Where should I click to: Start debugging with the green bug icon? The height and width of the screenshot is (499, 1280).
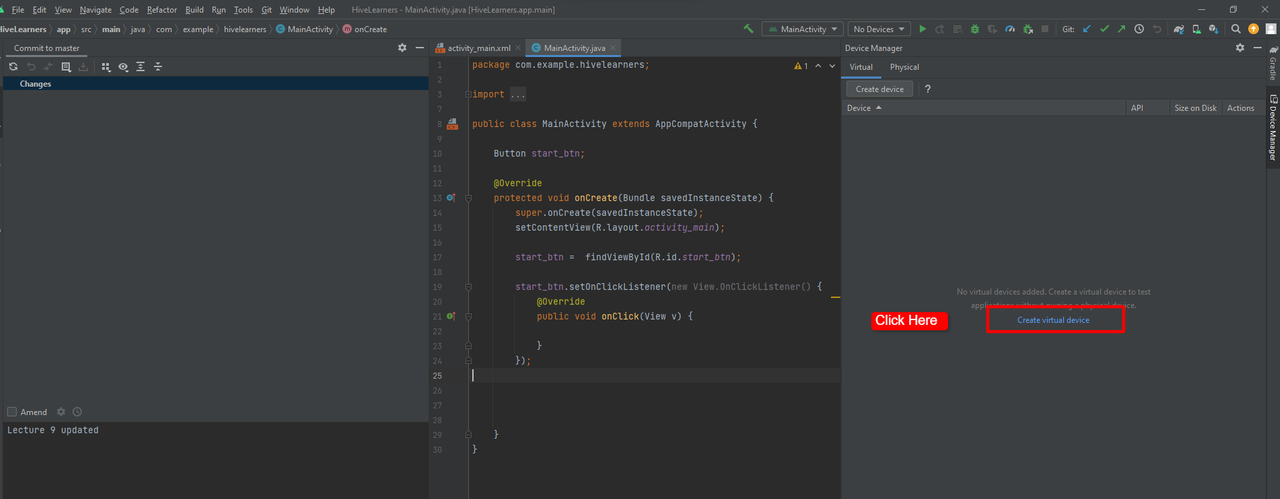[x=975, y=29]
